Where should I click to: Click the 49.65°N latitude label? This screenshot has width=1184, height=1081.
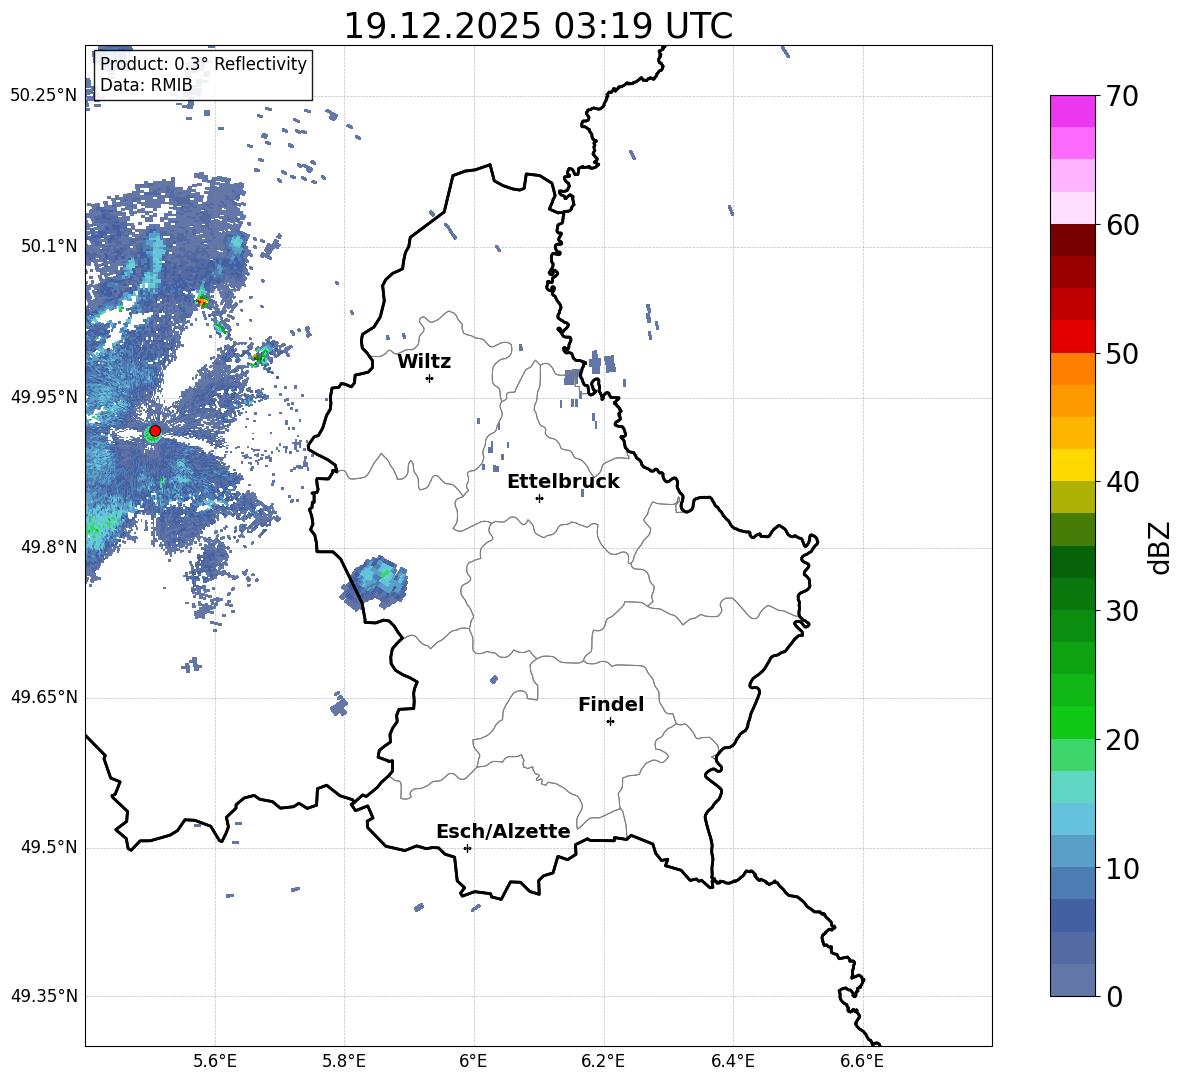click(x=44, y=696)
